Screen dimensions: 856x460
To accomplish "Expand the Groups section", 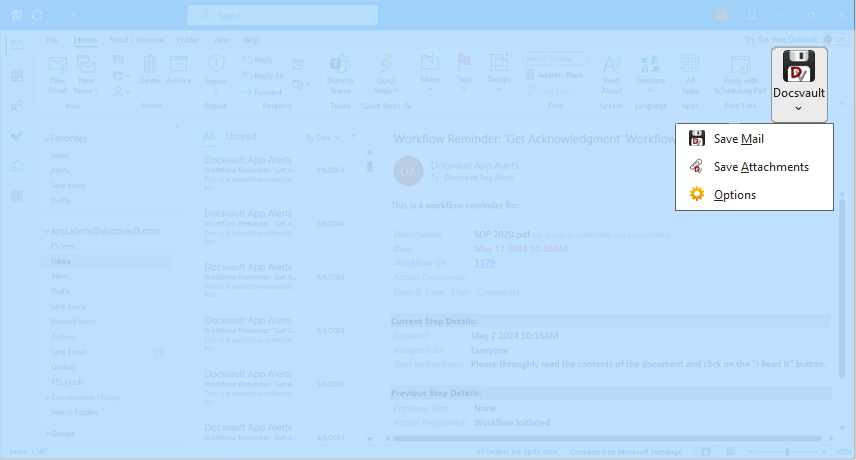I will pos(46,434).
